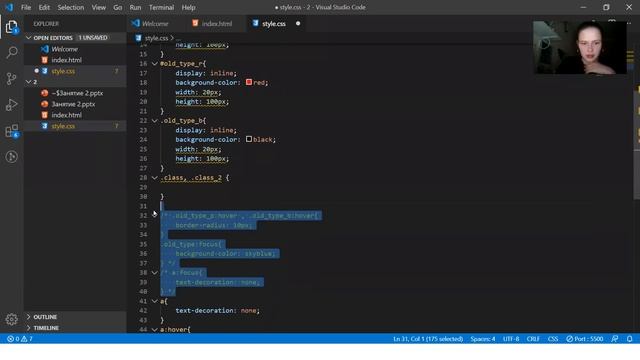This screenshot has width=640, height=360.
Task: Change encoding via UTF-8 status item
Action: coord(511,339)
